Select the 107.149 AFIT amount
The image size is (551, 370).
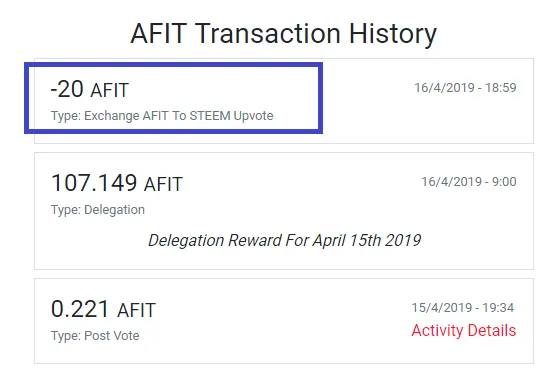click(117, 183)
